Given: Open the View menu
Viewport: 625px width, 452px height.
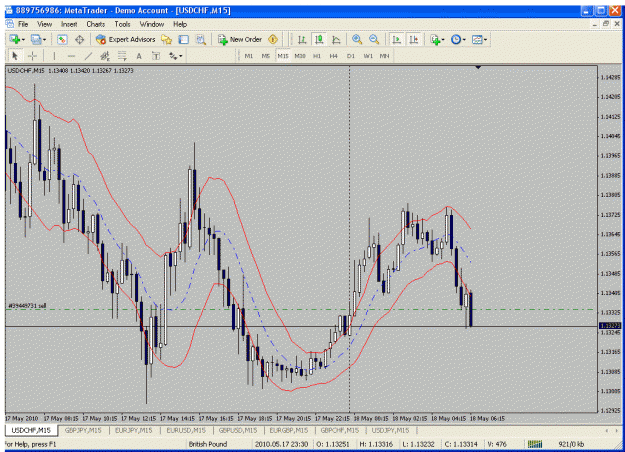Looking at the screenshot, I should point(45,24).
